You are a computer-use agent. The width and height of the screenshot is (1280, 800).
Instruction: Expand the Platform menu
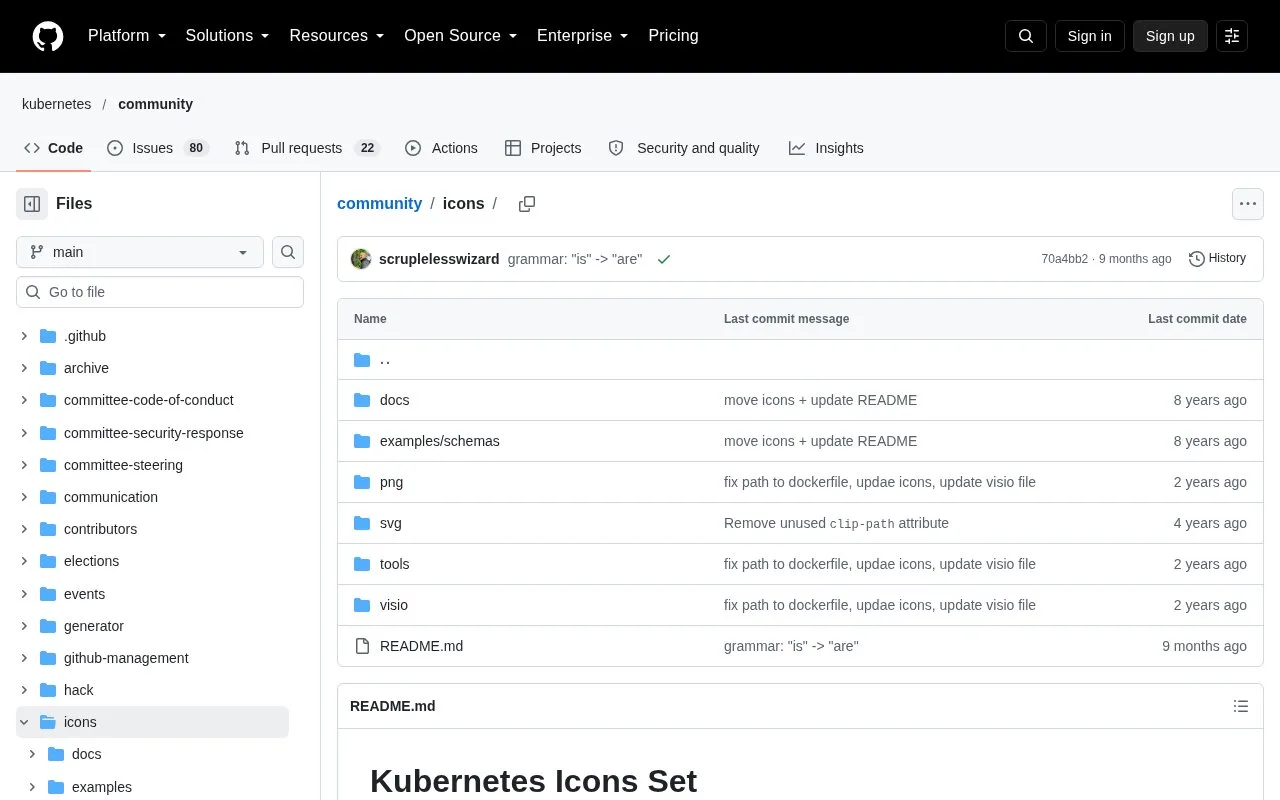(x=127, y=36)
